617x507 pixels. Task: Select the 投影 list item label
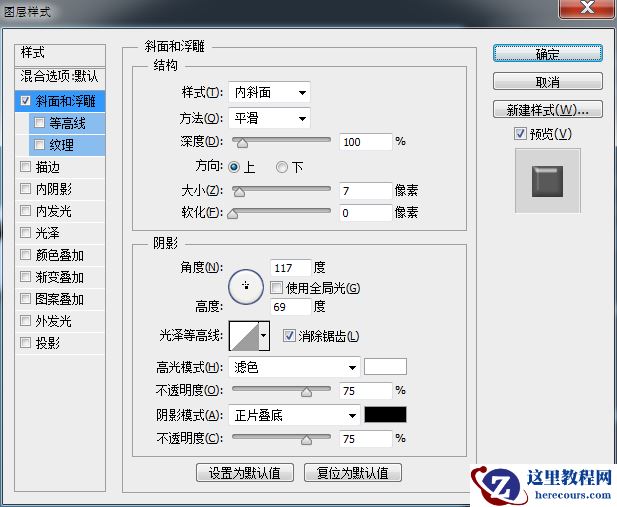48,343
